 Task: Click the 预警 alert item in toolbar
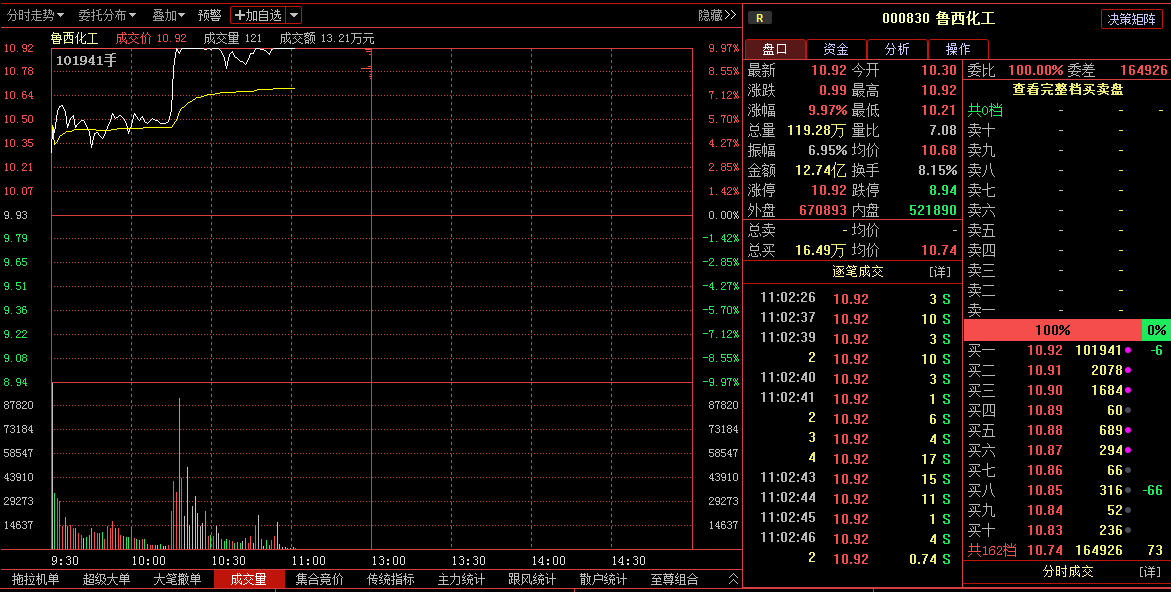pyautogui.click(x=209, y=15)
